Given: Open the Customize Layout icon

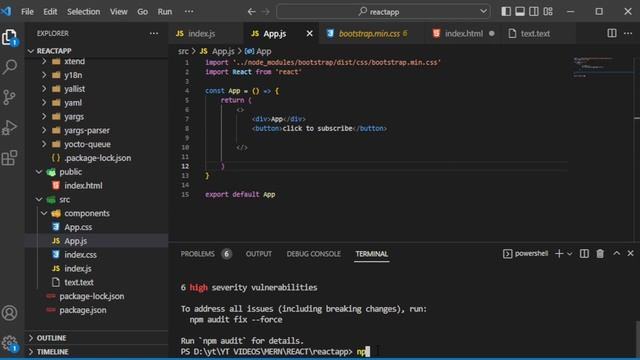Looking at the screenshot, I should [x=548, y=11].
